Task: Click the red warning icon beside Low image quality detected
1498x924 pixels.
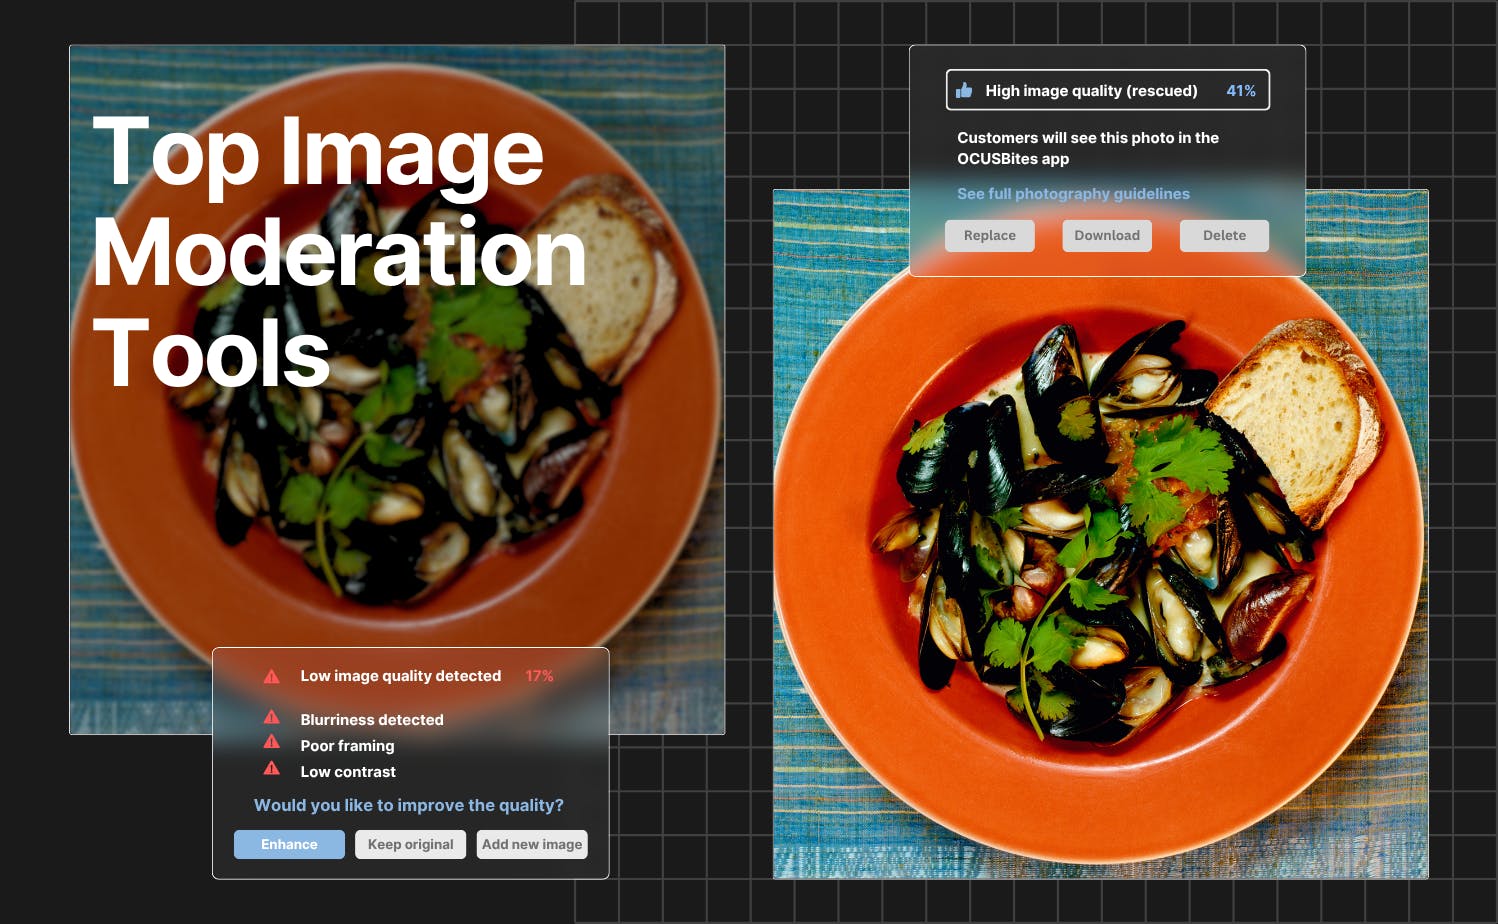Action: pyautogui.click(x=271, y=676)
